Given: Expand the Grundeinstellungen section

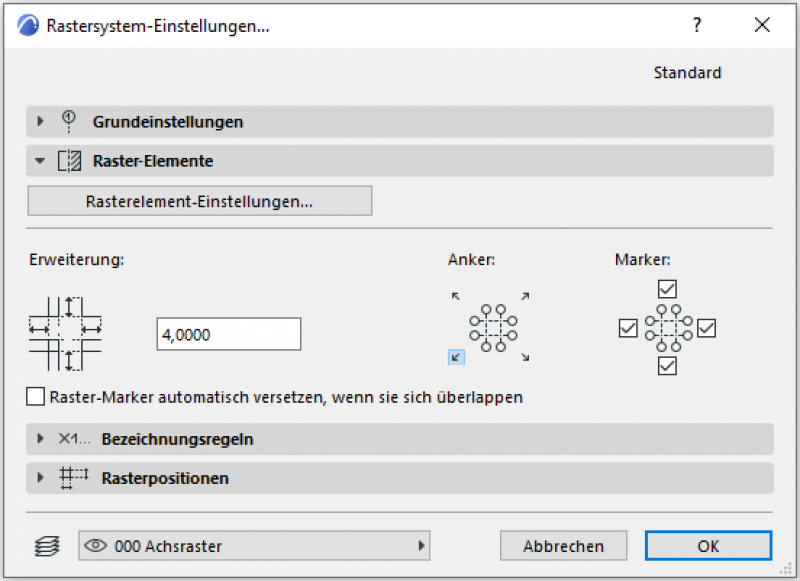Looking at the screenshot, I should (41, 122).
